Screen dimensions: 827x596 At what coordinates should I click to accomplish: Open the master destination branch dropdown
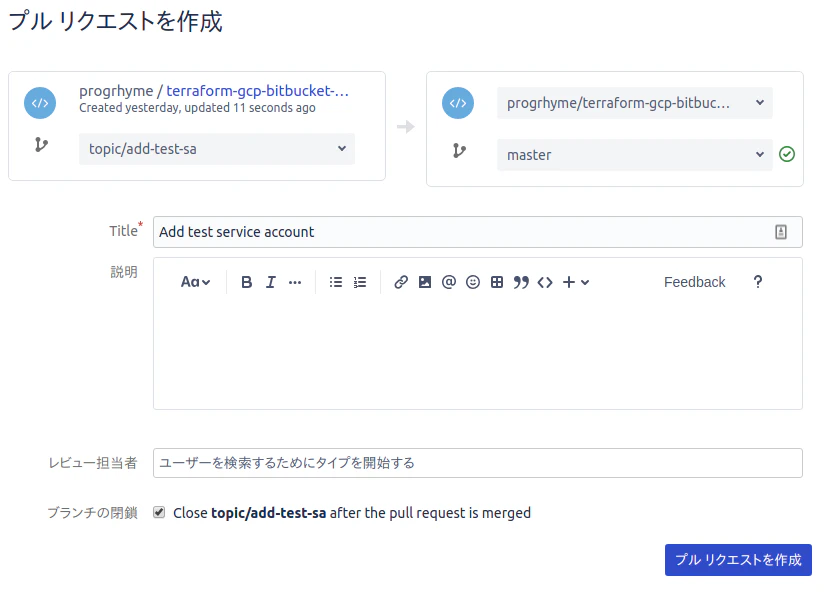tap(634, 155)
